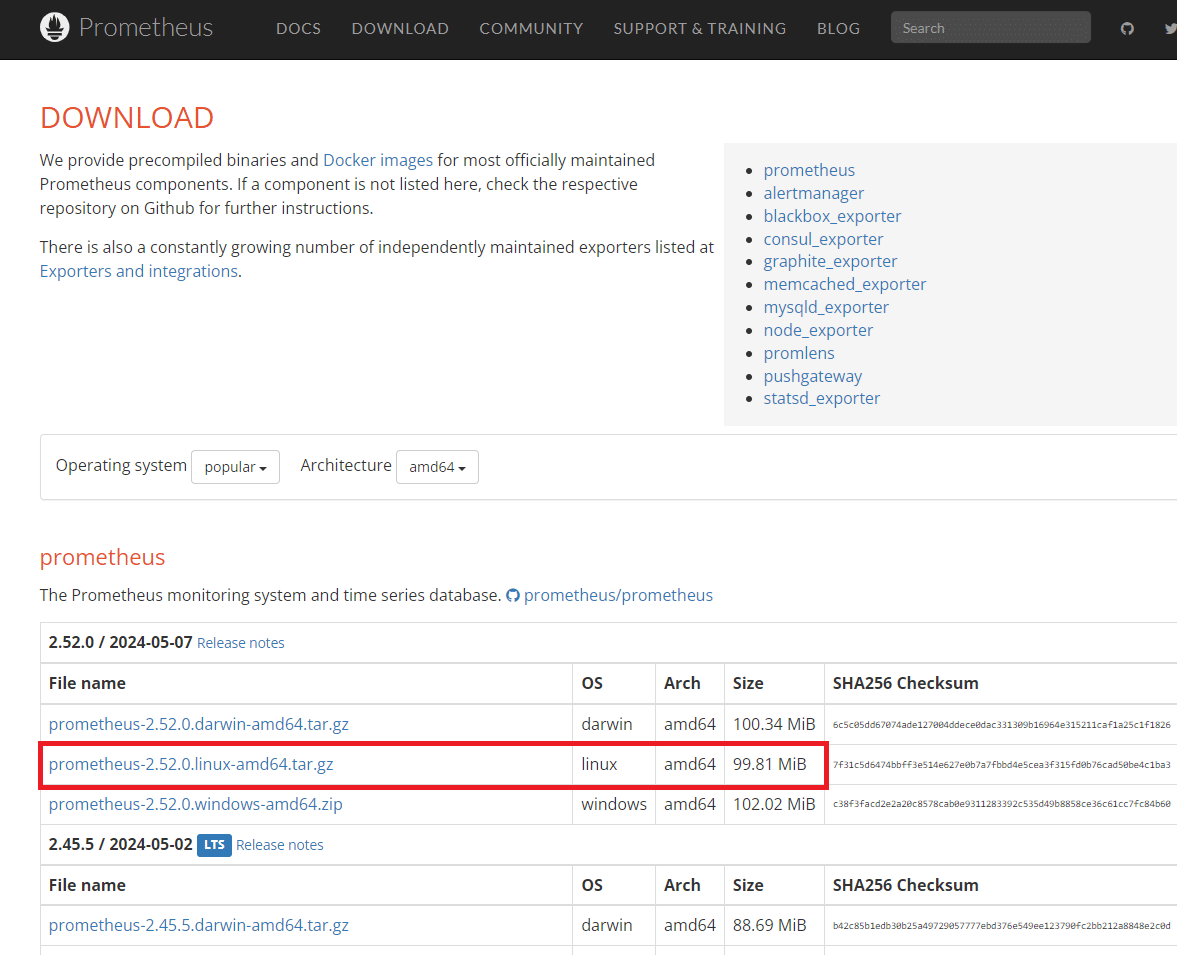This screenshot has height=955, width=1177.
Task: Open Release notes for version 2.45.5
Action: coord(280,845)
